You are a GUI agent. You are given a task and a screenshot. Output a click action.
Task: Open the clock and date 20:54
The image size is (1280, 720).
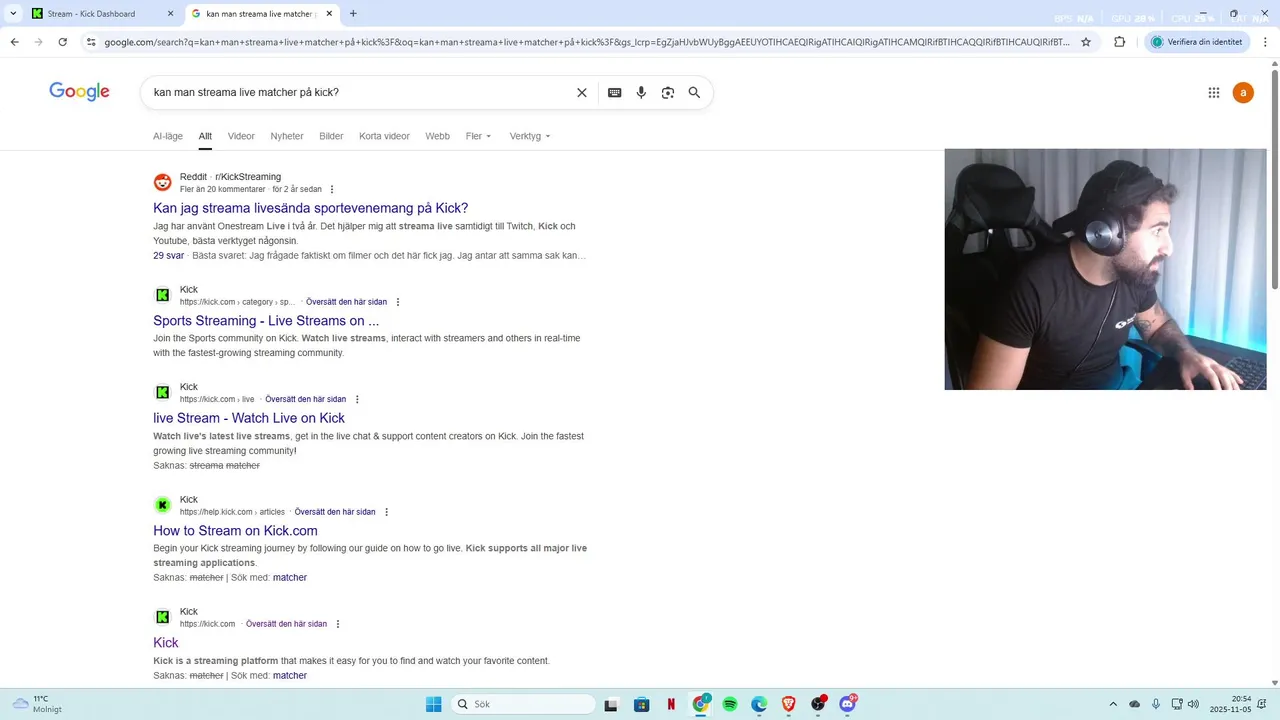[1230, 704]
